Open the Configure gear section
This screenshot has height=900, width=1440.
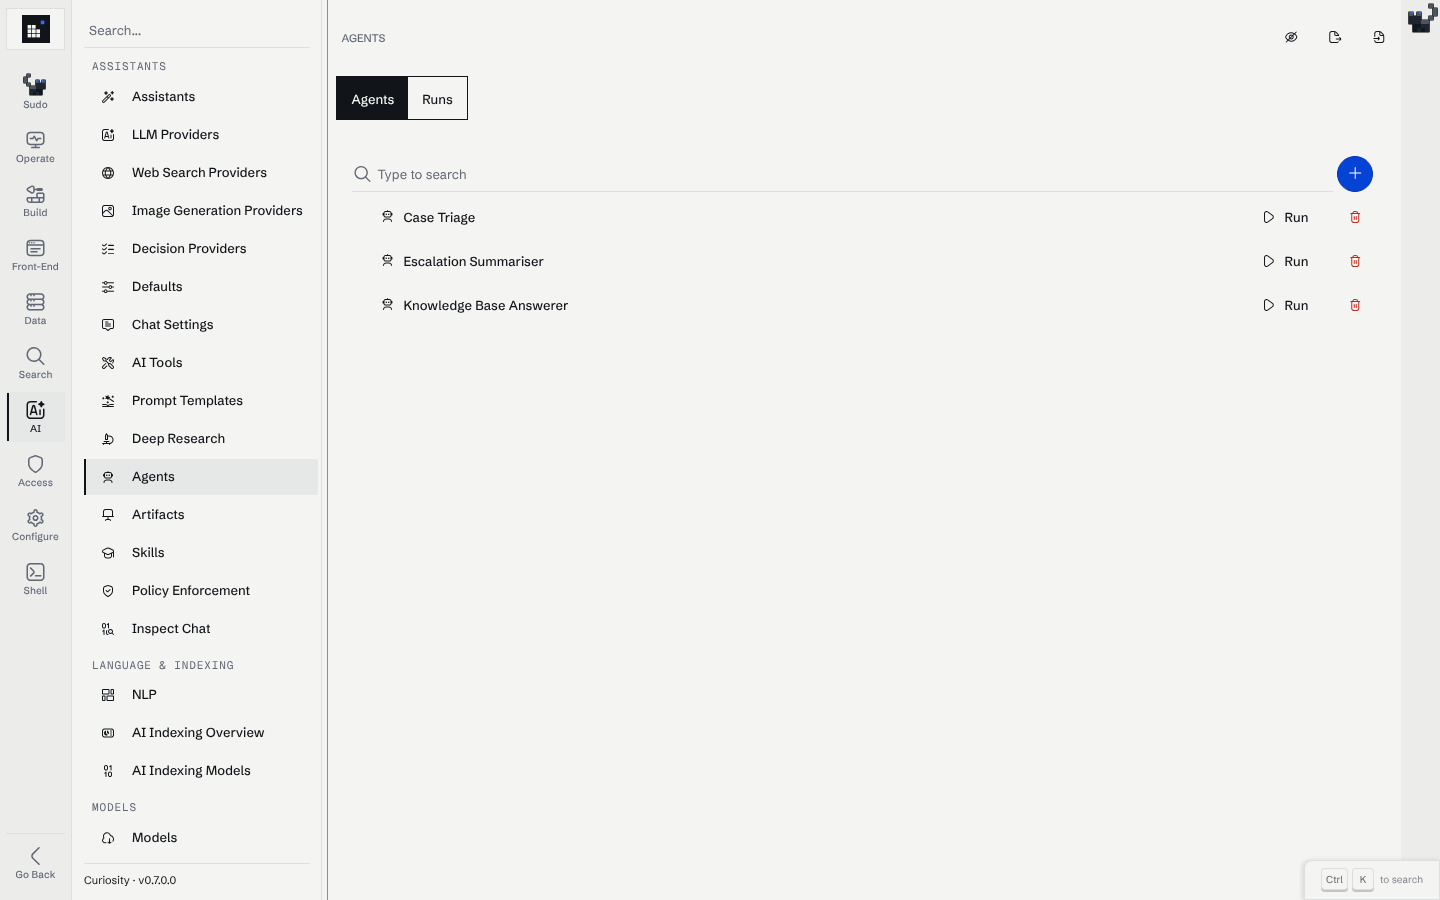pos(35,524)
